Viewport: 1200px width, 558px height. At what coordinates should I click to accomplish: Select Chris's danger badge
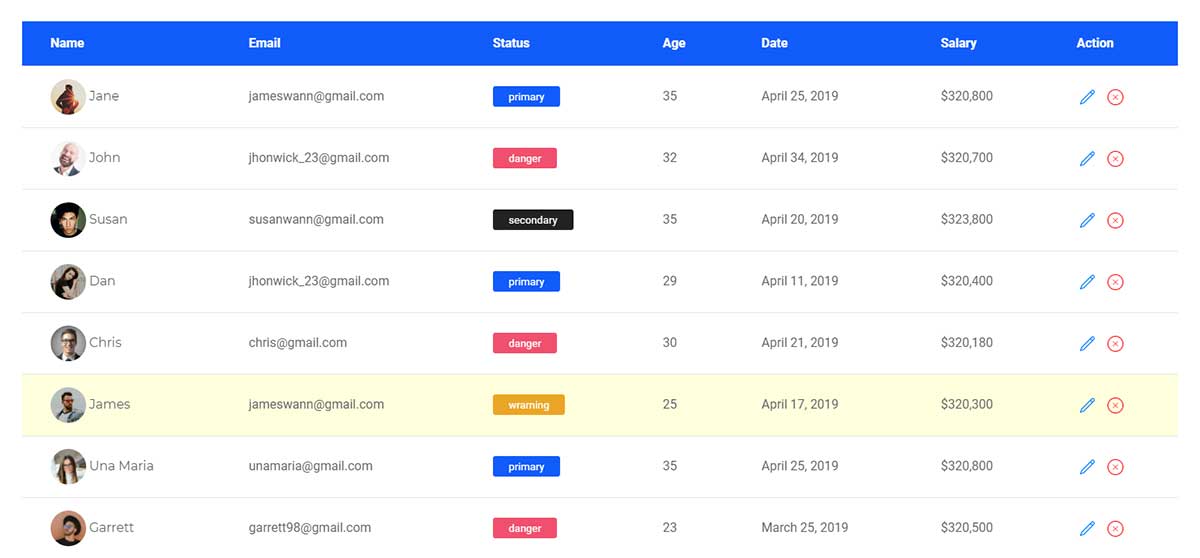tap(525, 343)
